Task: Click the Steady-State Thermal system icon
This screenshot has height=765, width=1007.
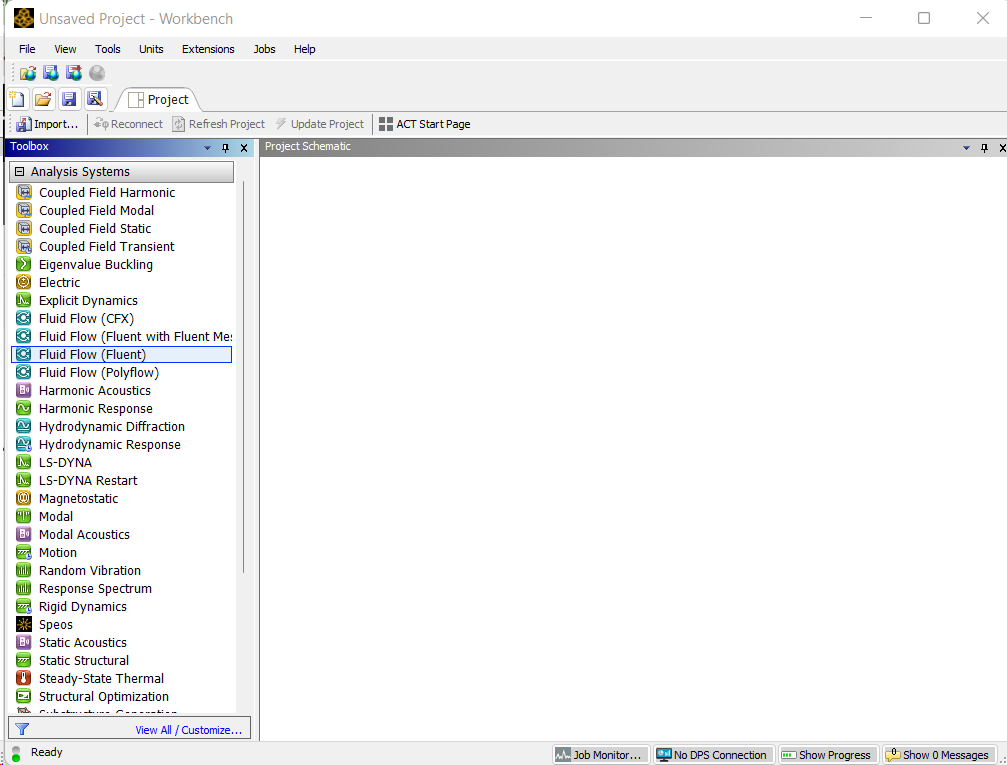Action: pyautogui.click(x=24, y=679)
